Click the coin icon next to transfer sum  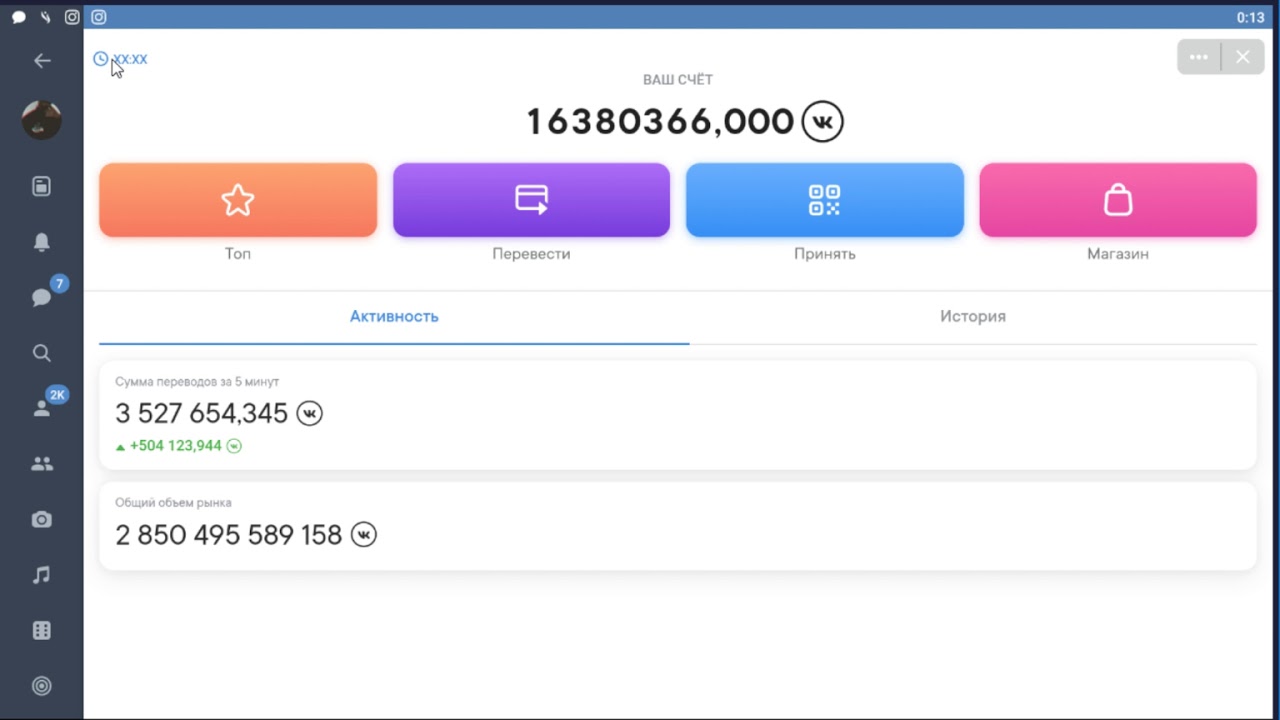[x=310, y=413]
